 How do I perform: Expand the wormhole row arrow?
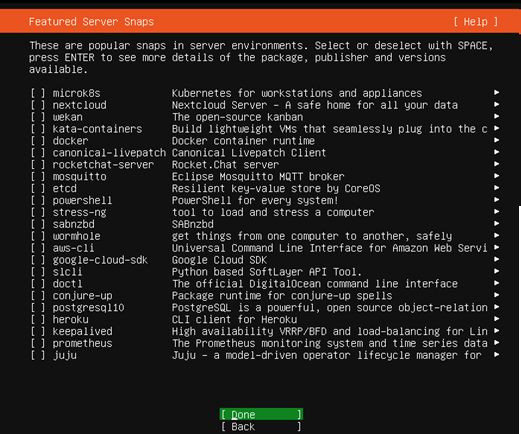[x=496, y=235]
